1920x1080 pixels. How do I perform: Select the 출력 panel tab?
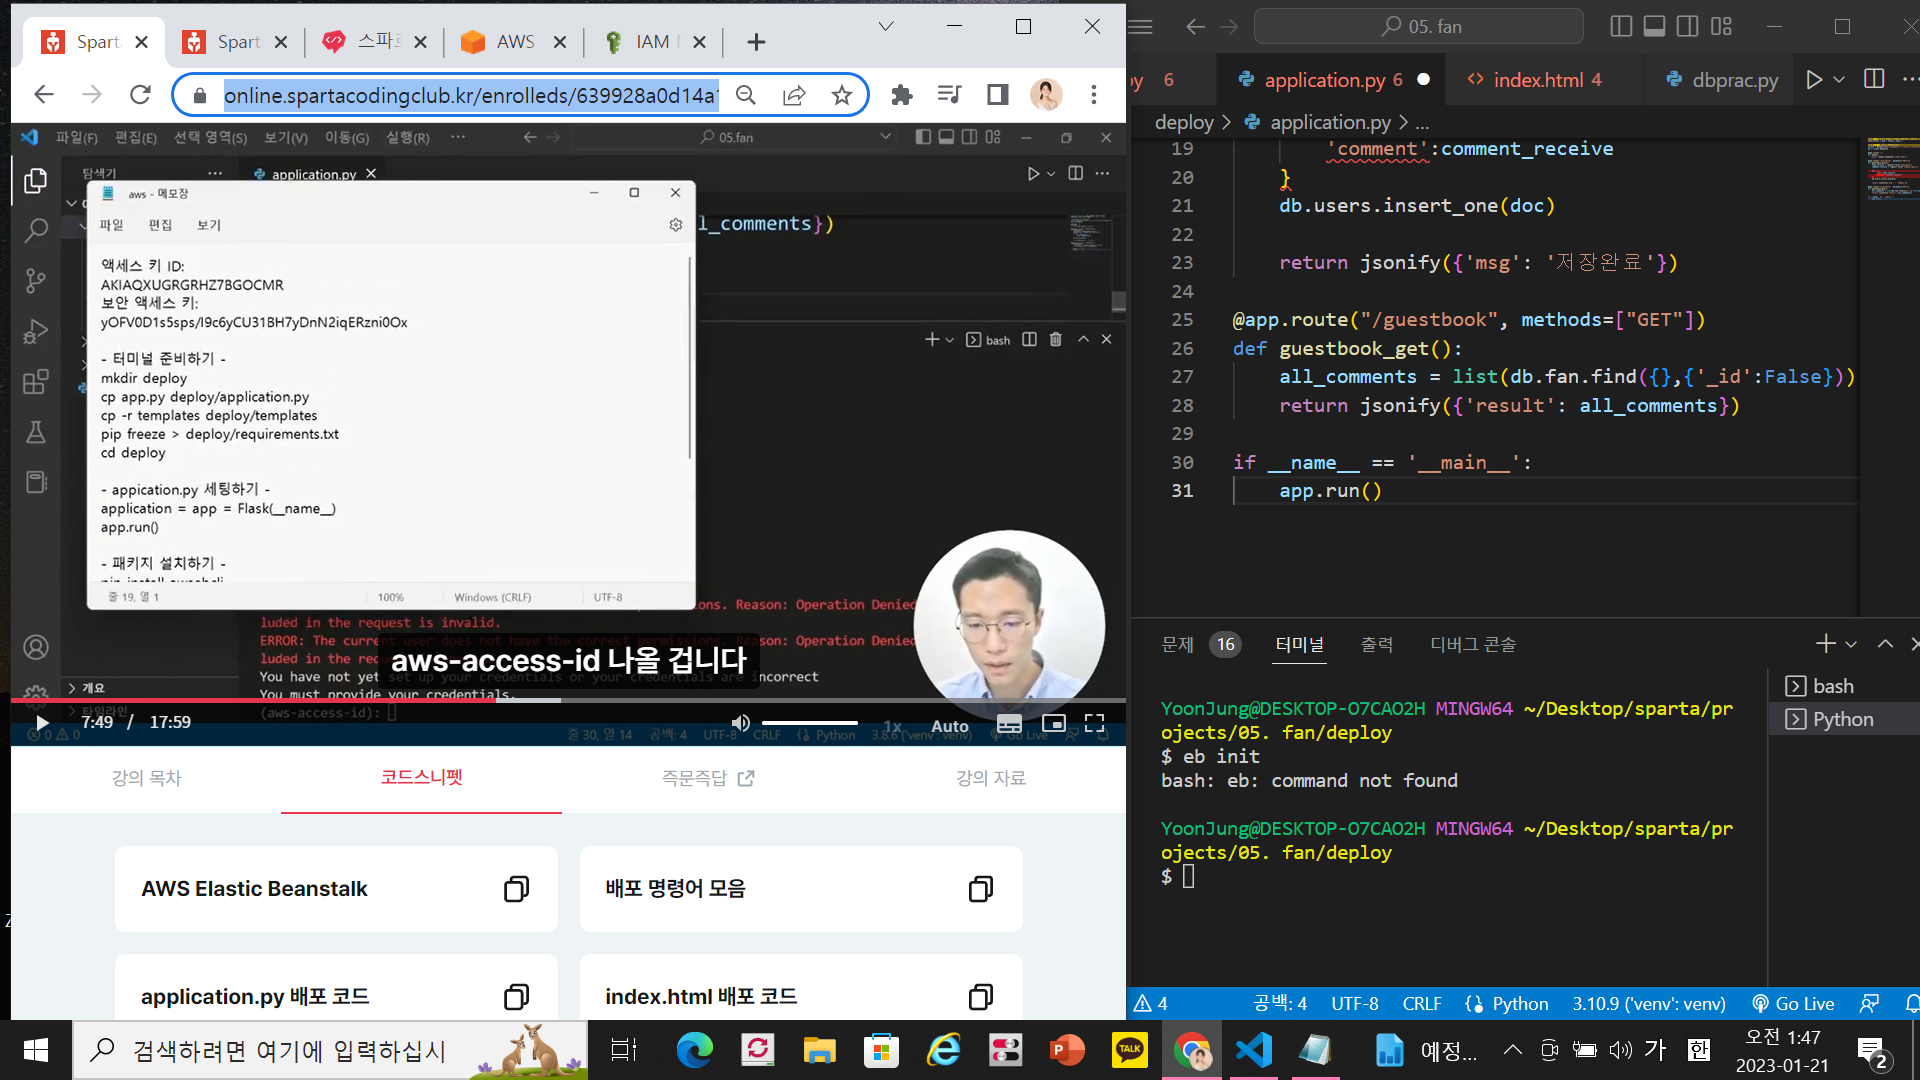click(x=1376, y=645)
